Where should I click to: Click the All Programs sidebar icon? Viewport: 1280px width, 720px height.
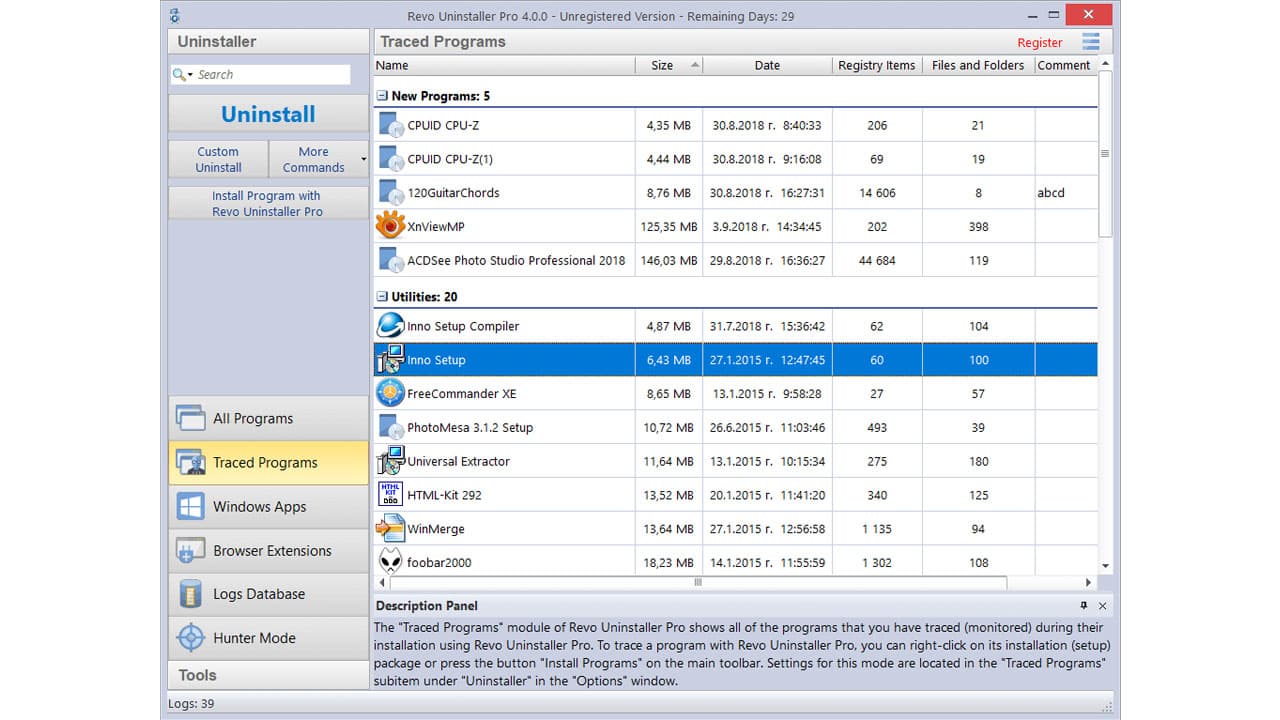(191, 418)
